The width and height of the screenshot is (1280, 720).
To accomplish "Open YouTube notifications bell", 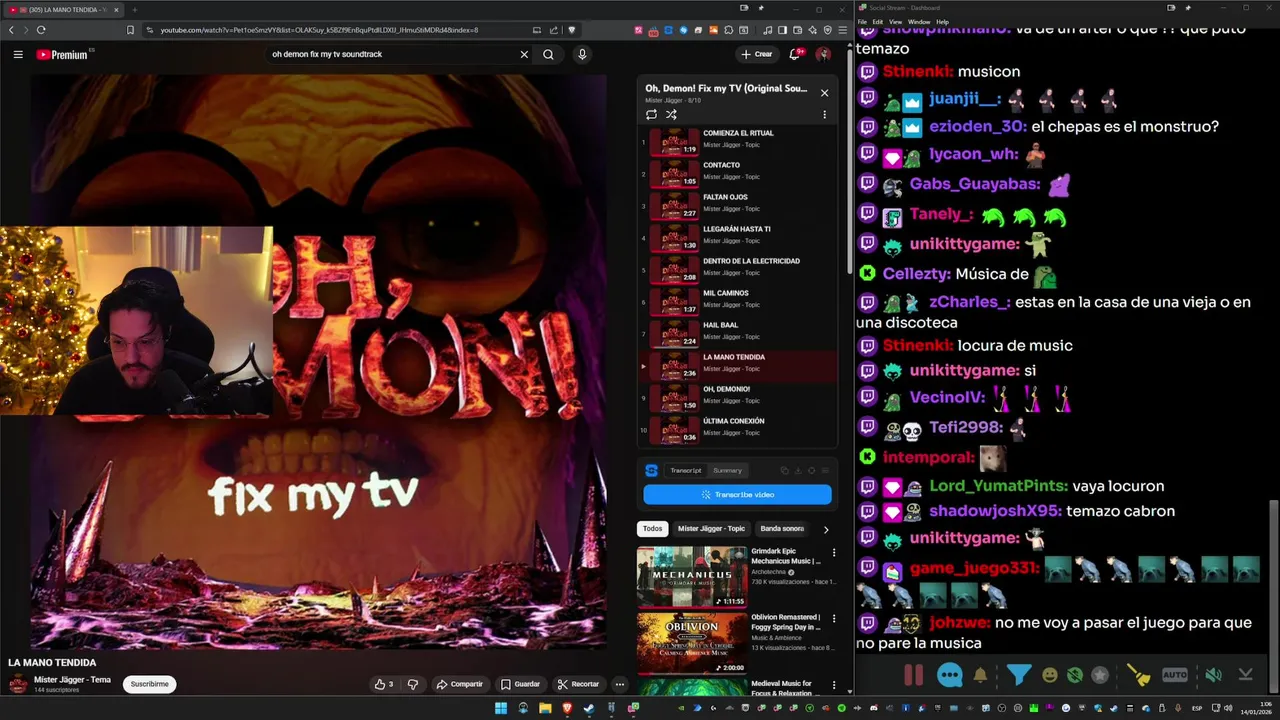I will [795, 54].
